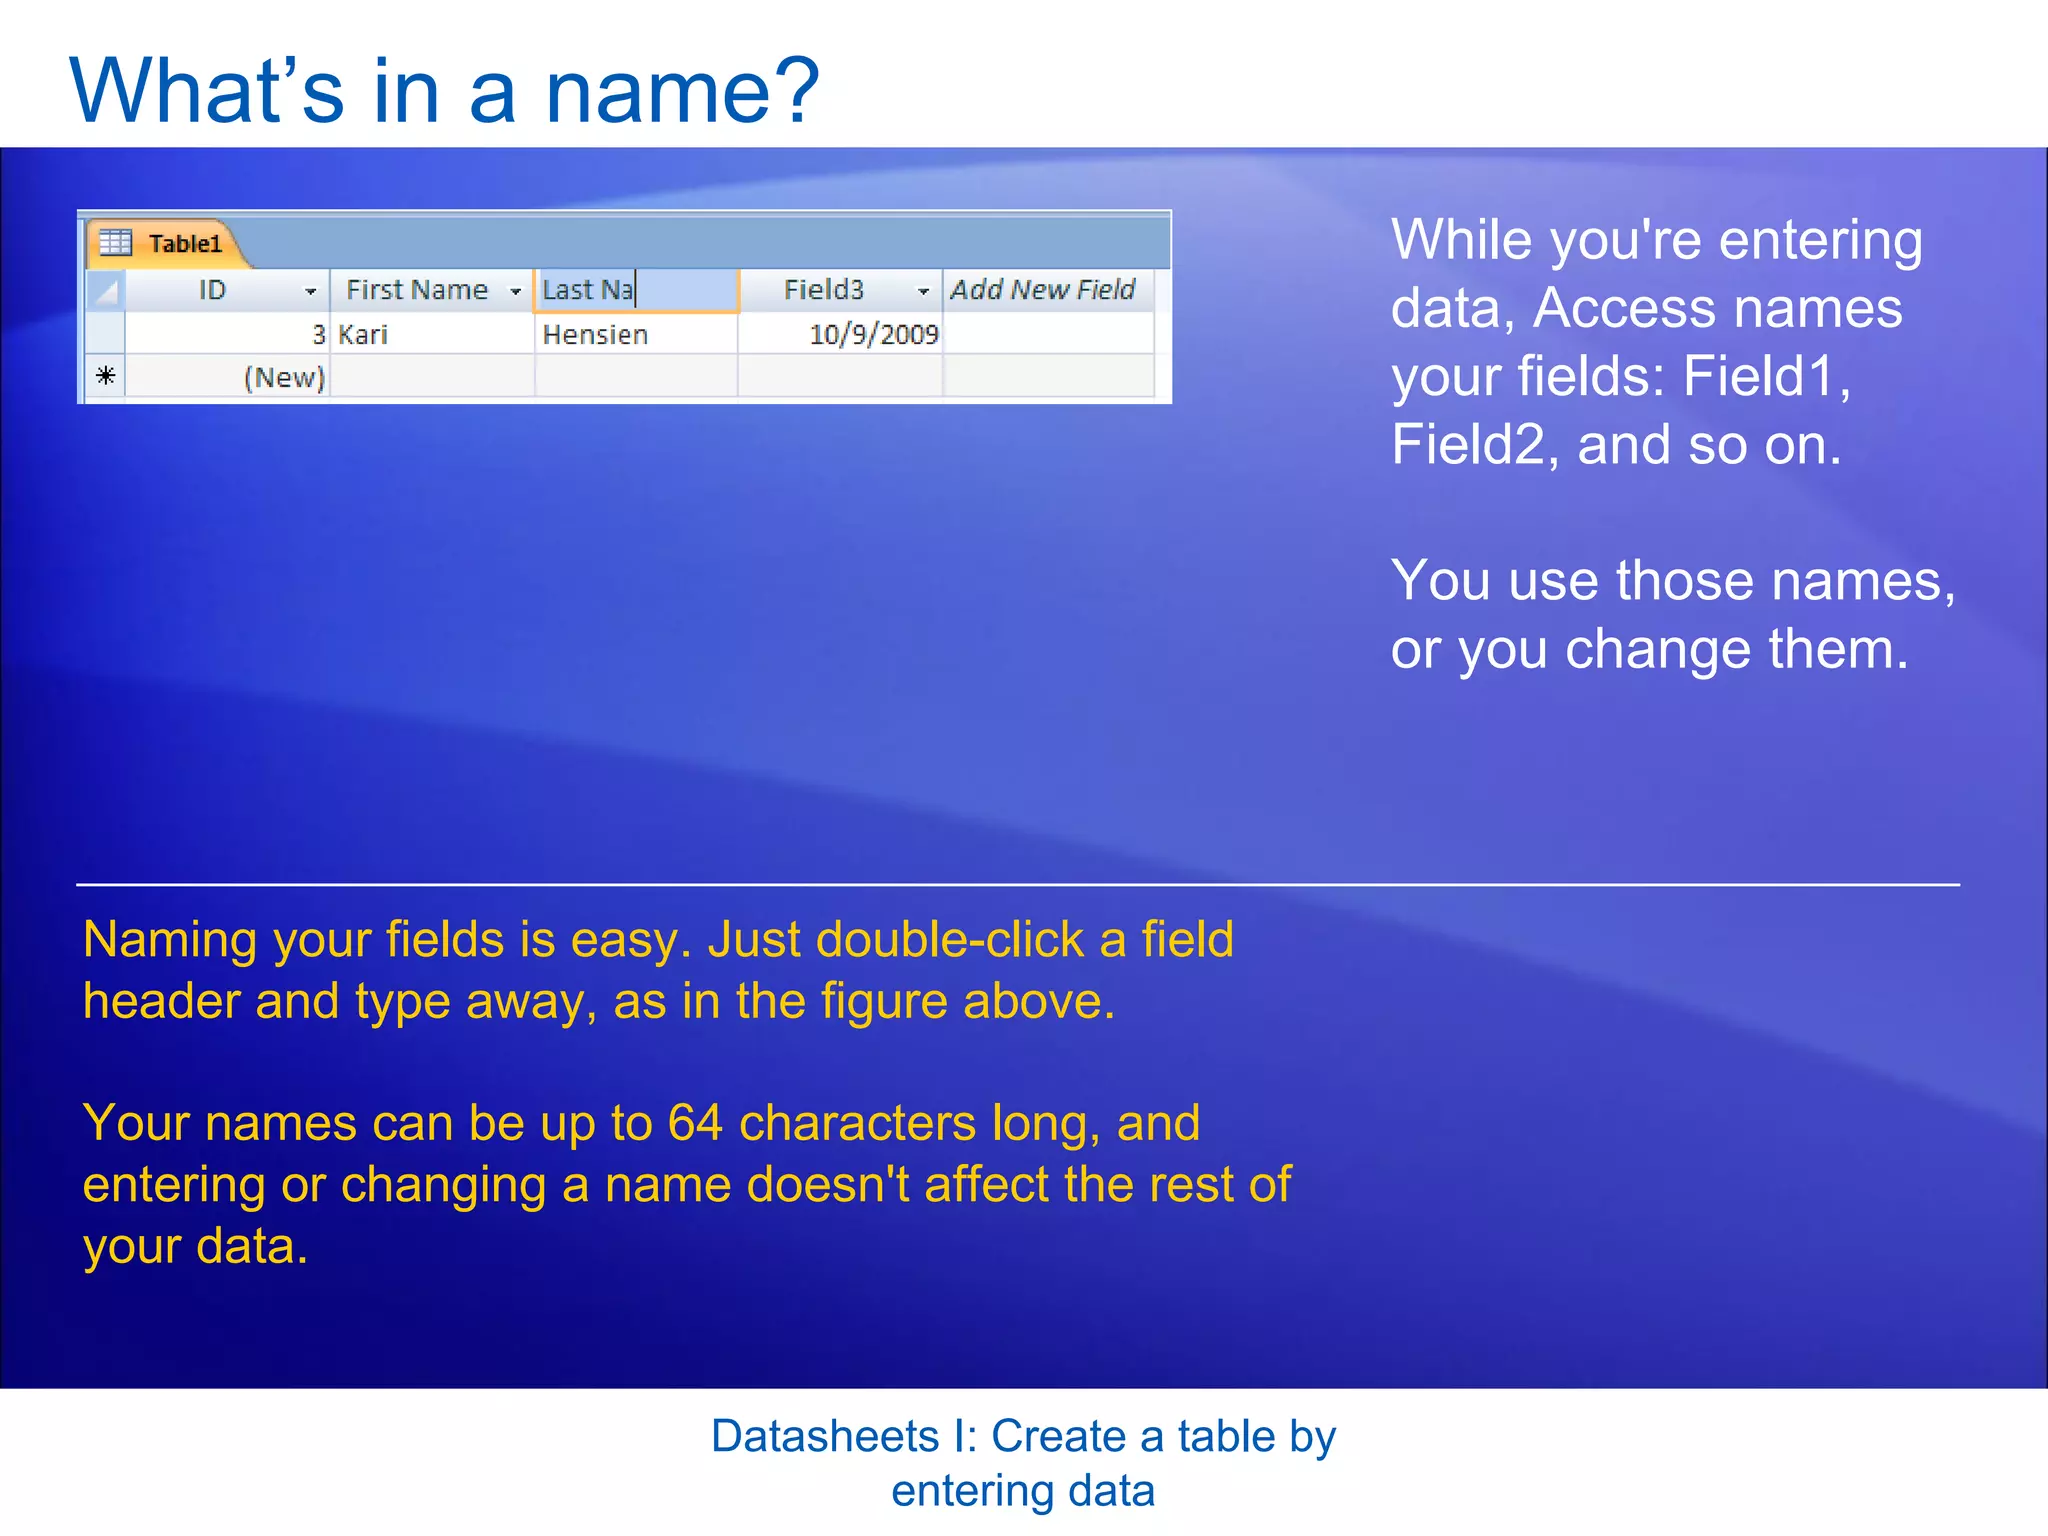Image resolution: width=2048 pixels, height=1536 pixels.
Task: Click the empty Field3 cell in new row
Action: pyautogui.click(x=841, y=377)
